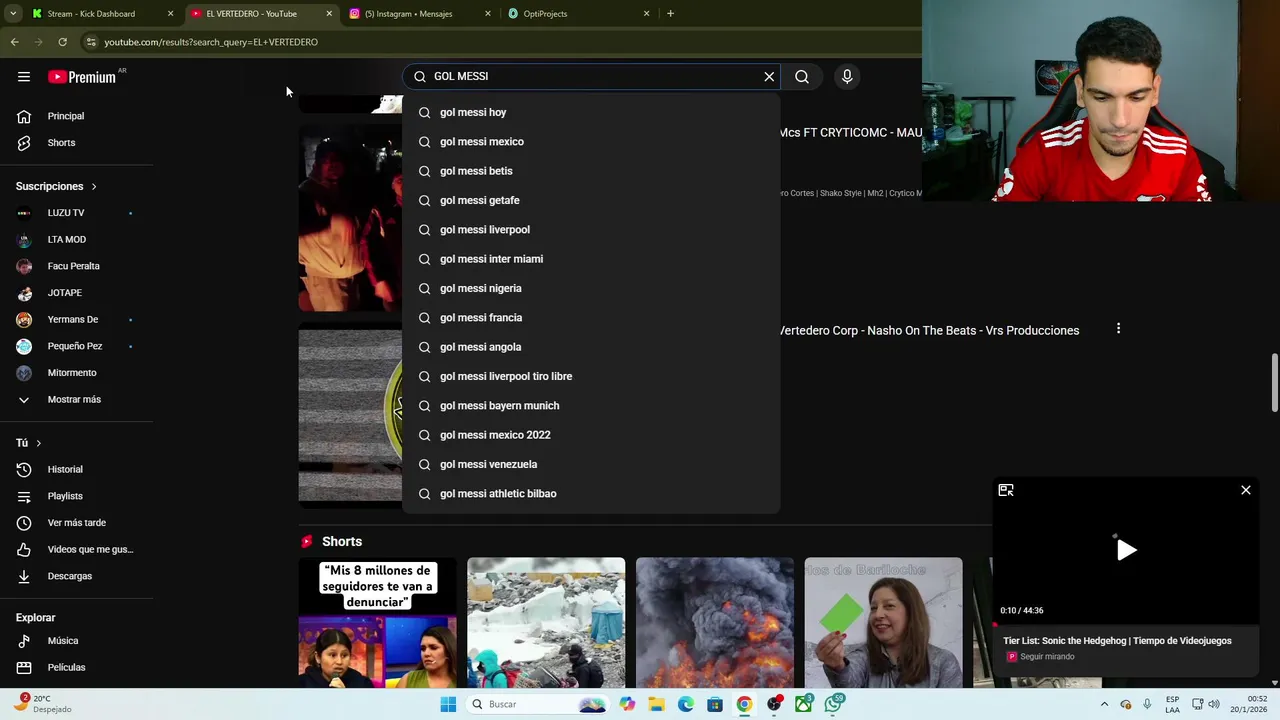Open File Explorer from the taskbar
This screenshot has height=720, width=1280.
[x=656, y=704]
